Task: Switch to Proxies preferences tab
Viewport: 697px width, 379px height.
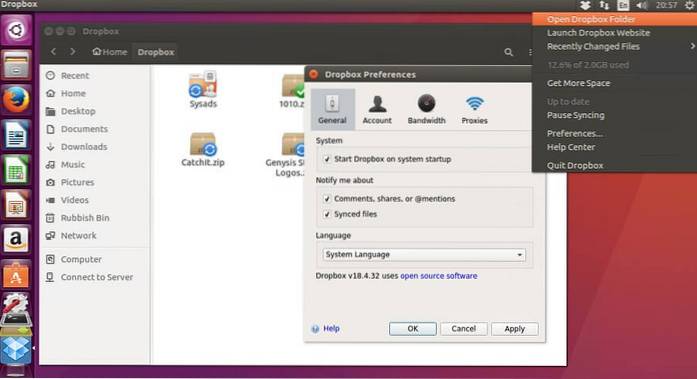Action: 474,109
